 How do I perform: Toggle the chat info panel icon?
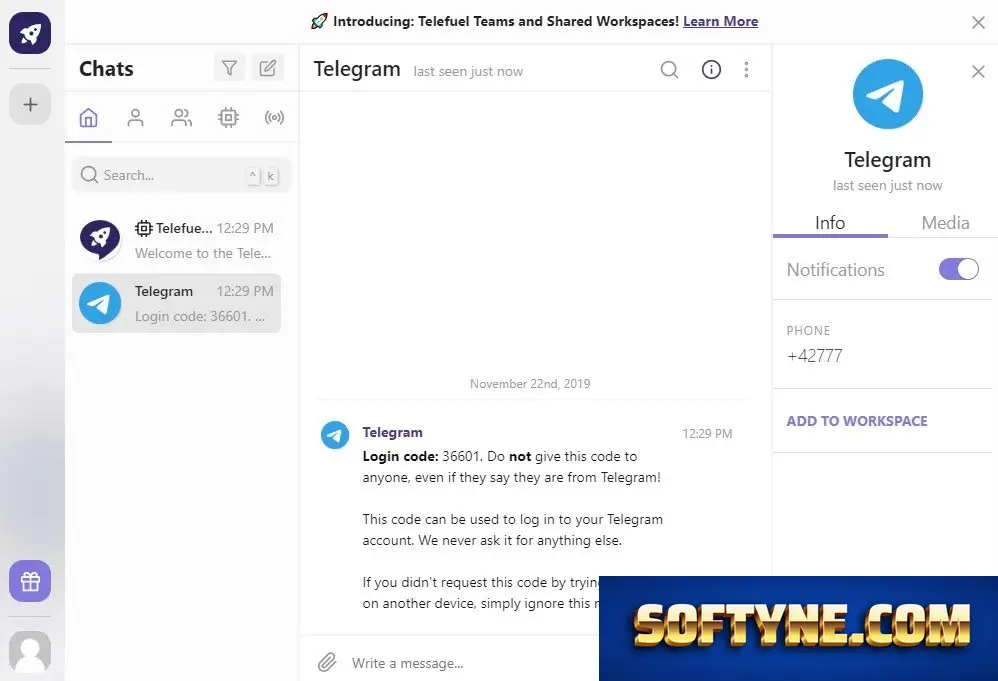coord(711,69)
